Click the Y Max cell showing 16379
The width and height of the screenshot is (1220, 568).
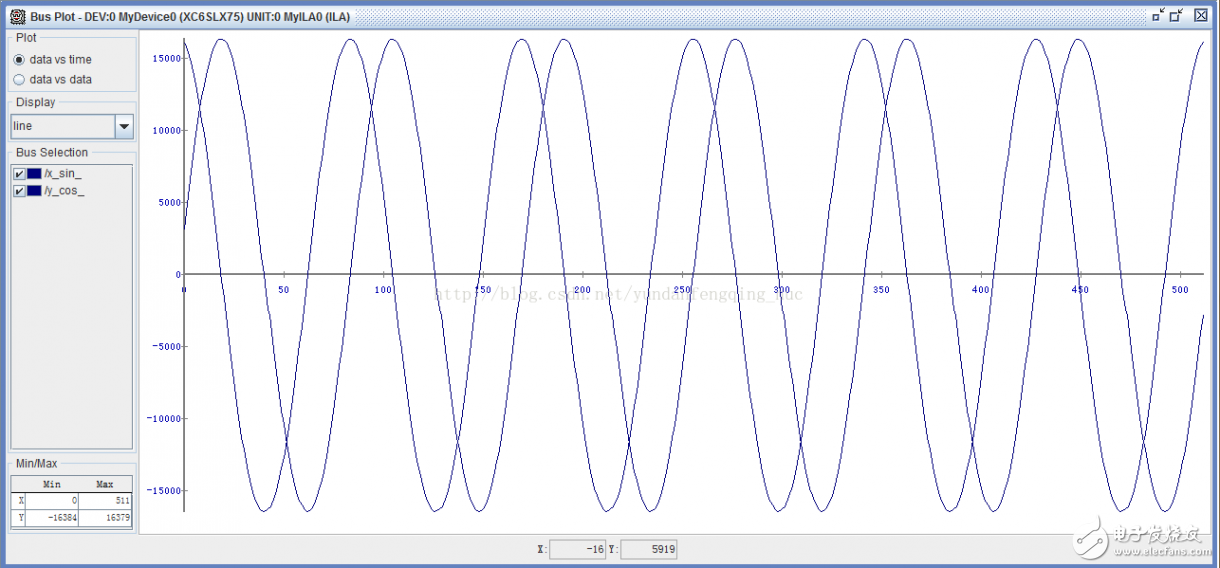pyautogui.click(x=105, y=518)
